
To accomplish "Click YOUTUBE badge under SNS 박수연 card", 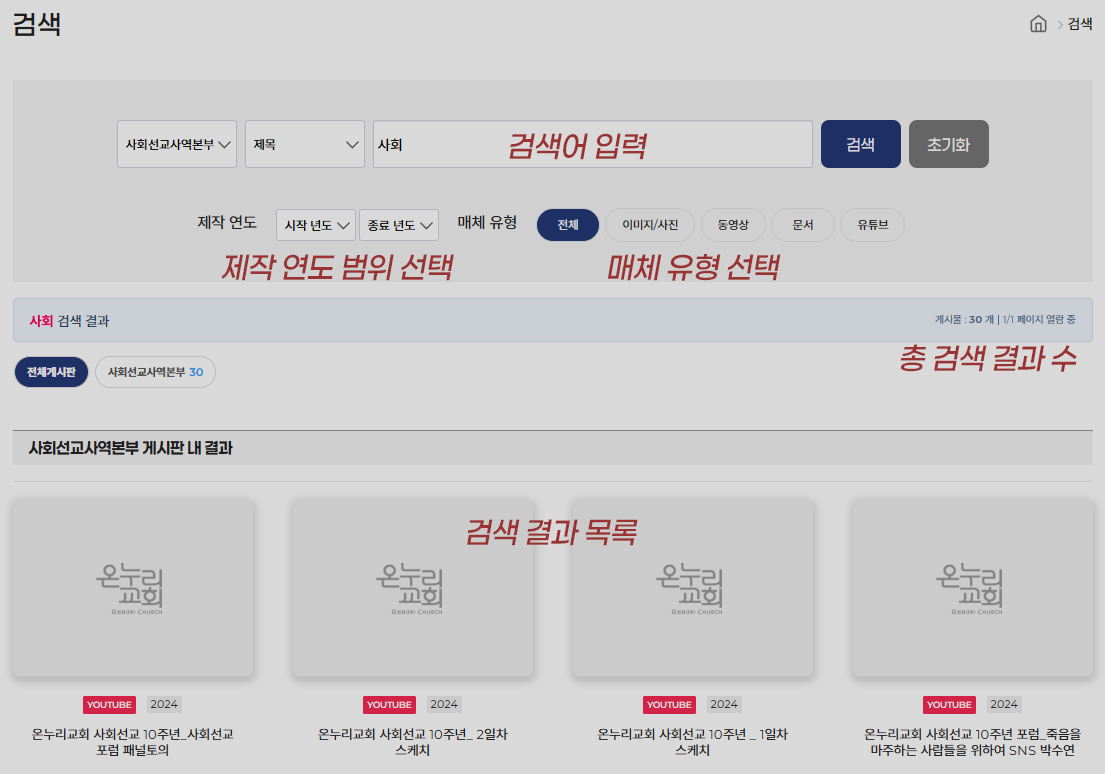I will pos(949,704).
